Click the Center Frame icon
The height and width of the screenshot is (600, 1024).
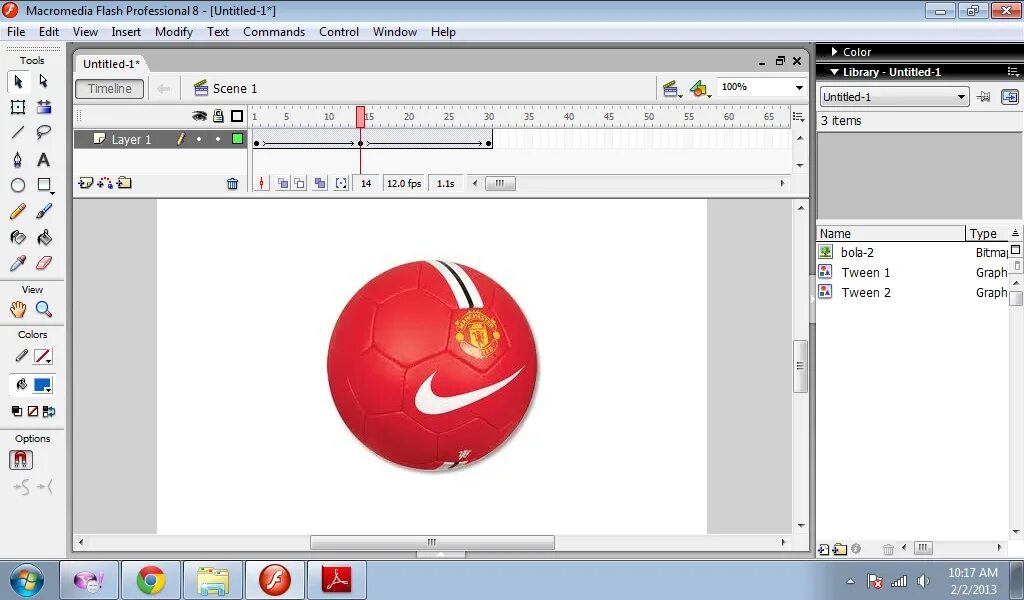pos(261,183)
